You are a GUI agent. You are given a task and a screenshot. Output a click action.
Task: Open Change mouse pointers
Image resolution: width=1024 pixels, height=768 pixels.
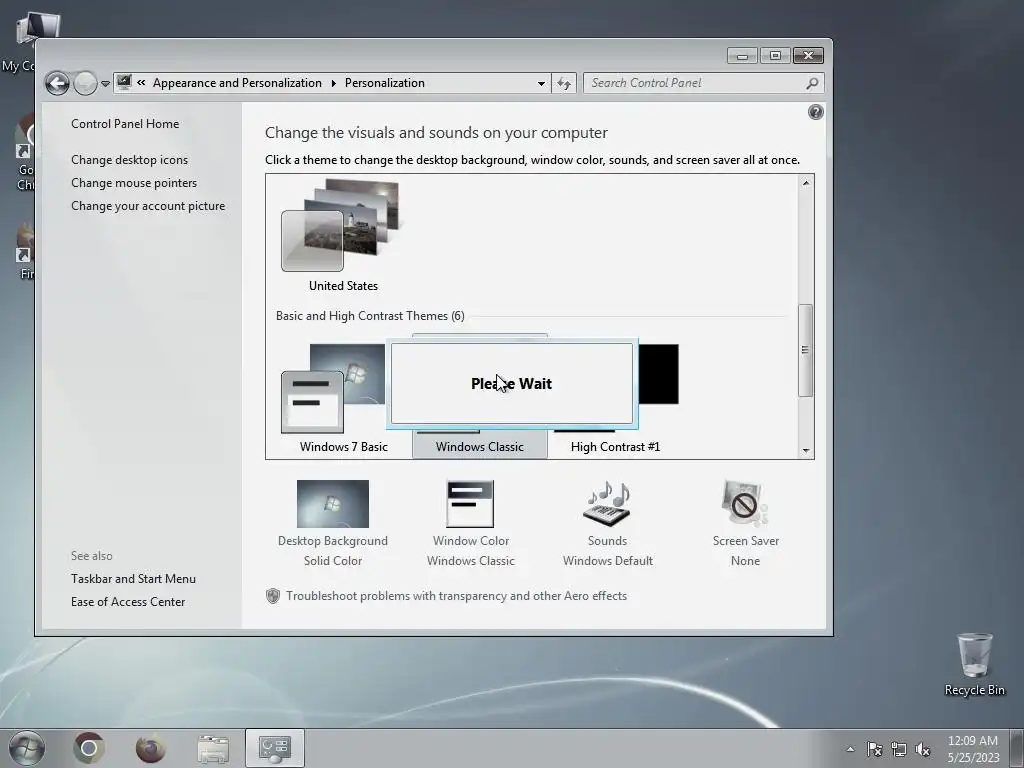click(134, 183)
